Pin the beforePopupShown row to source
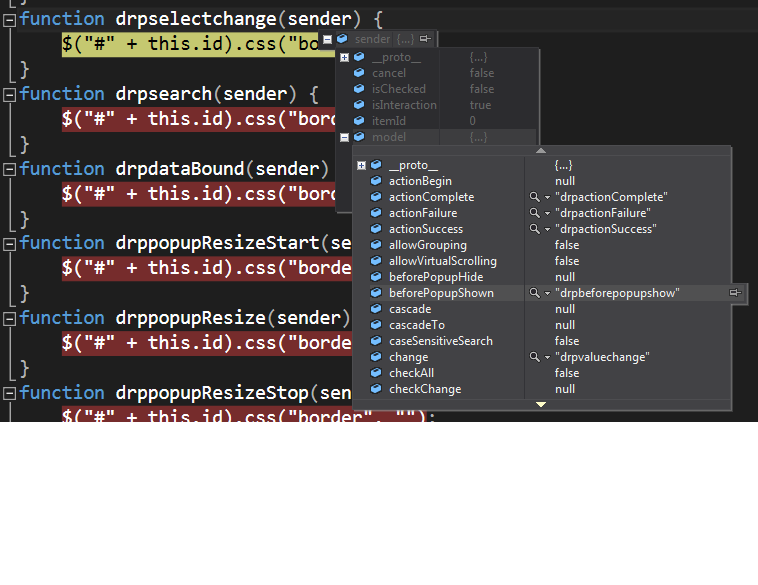 [735, 292]
